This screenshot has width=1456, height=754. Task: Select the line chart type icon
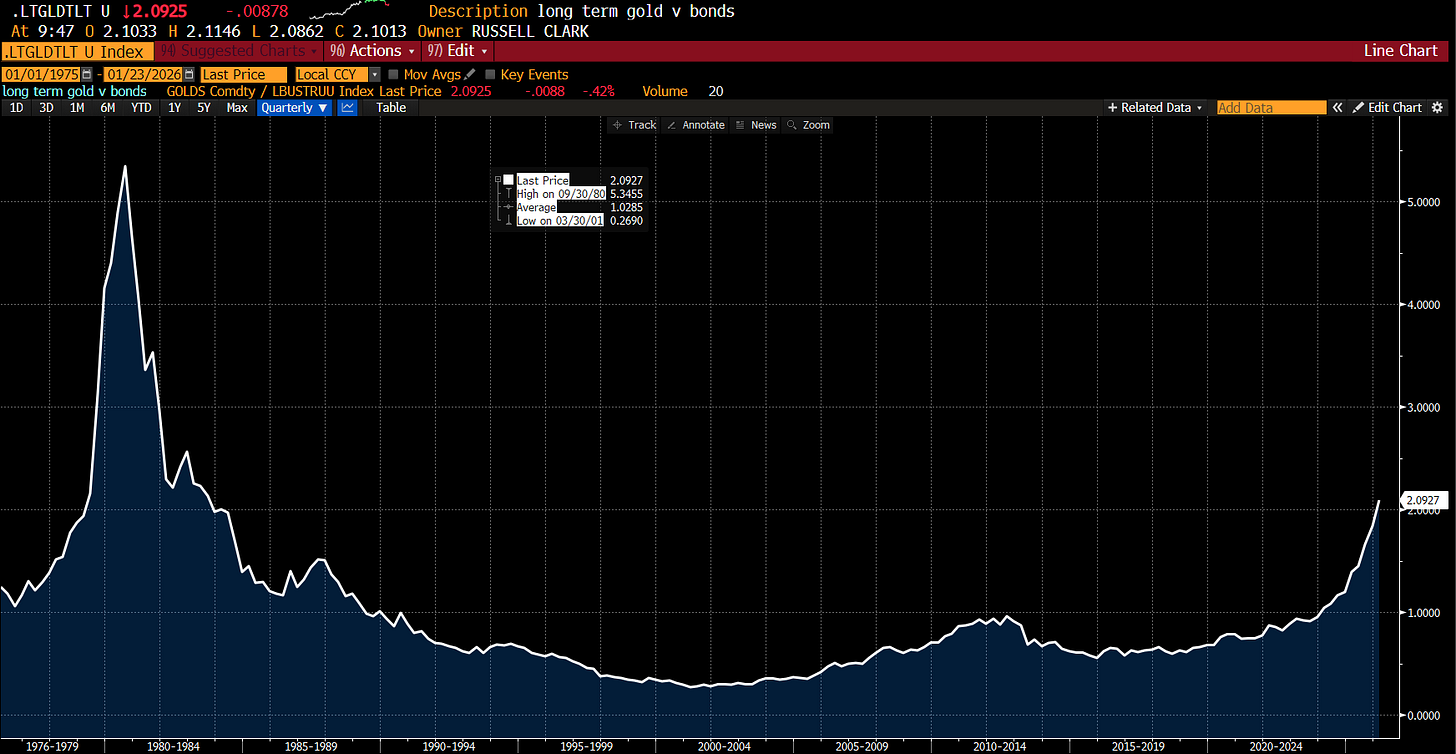[348, 107]
